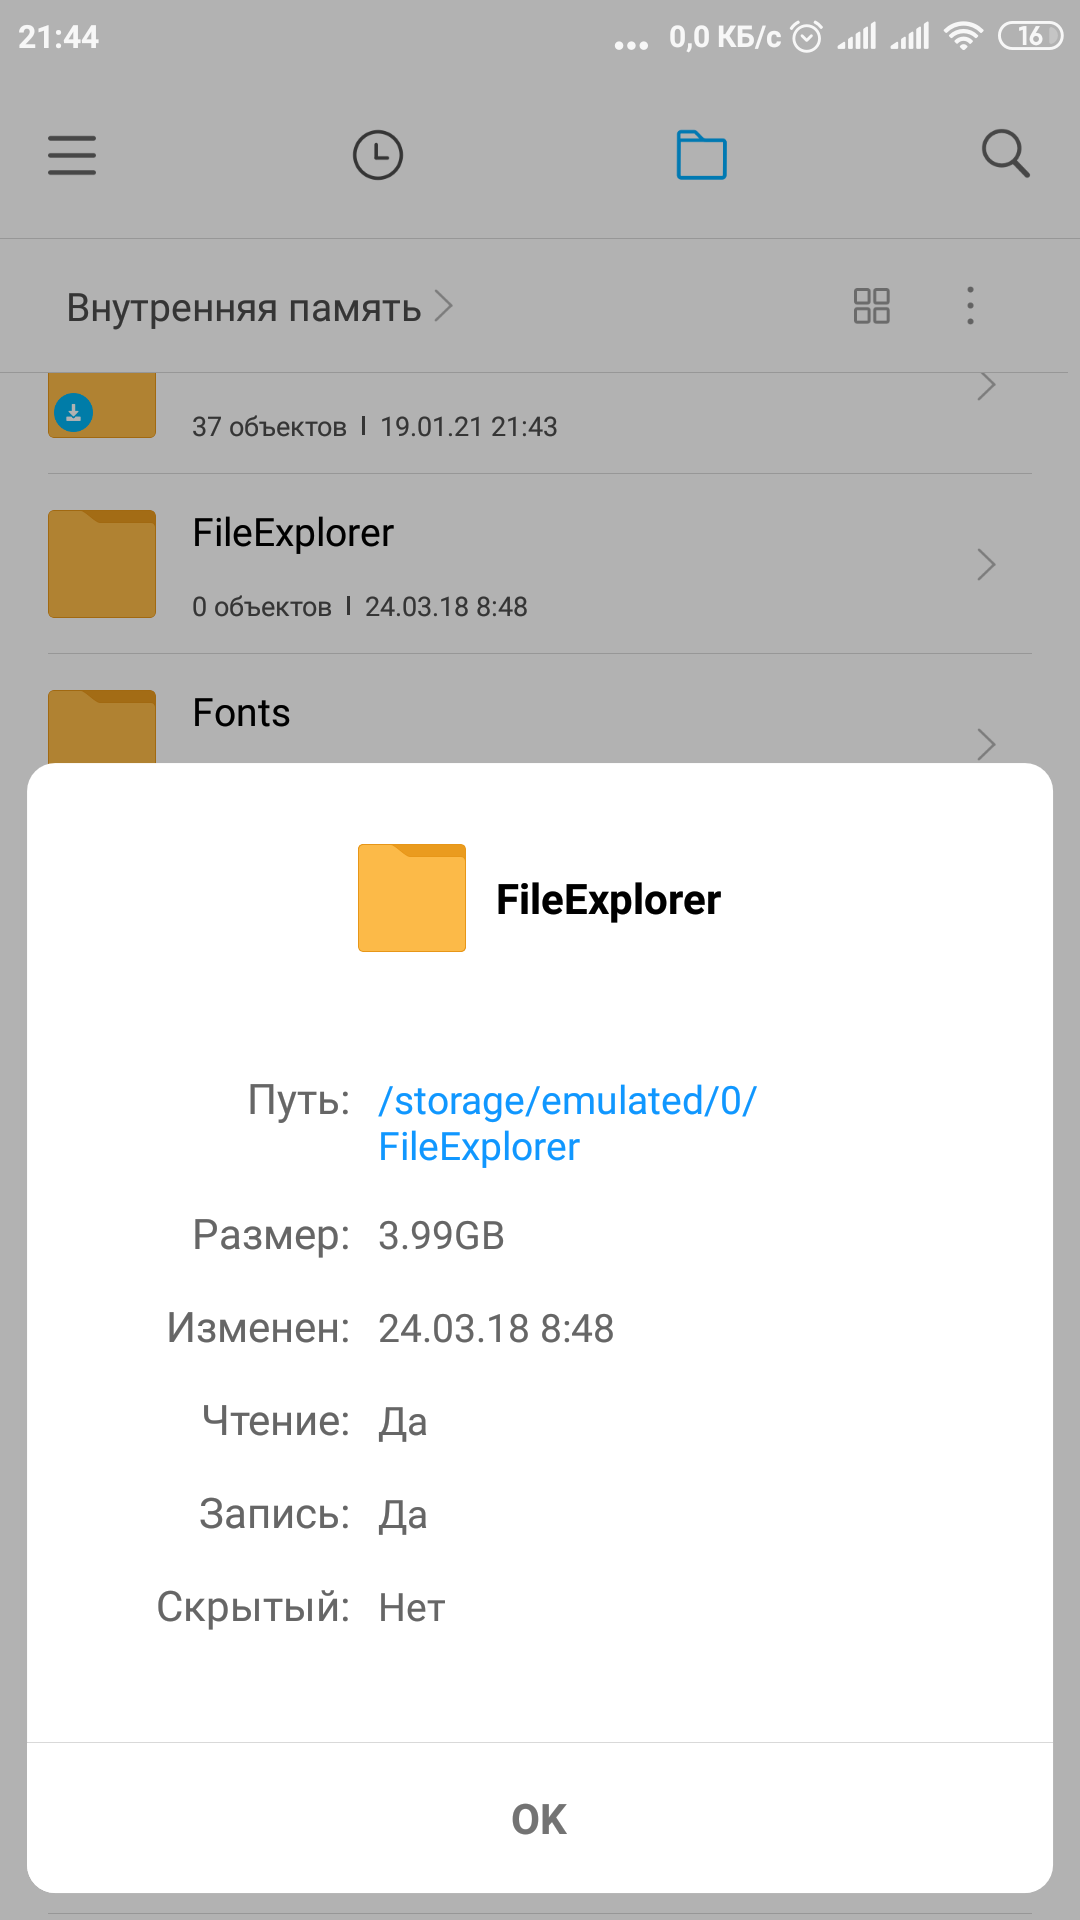Tap the Fonts folder name

click(x=241, y=713)
